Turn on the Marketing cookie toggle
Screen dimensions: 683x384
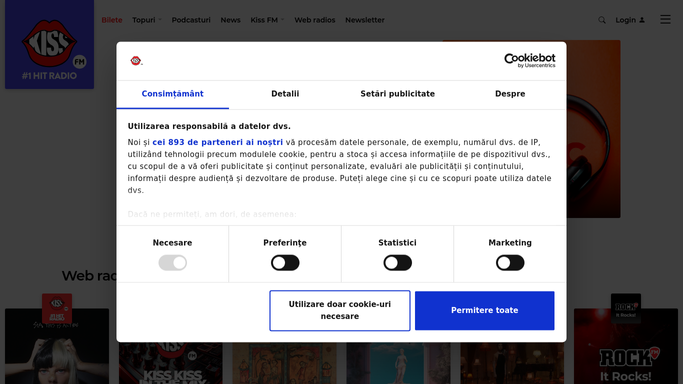tap(510, 263)
